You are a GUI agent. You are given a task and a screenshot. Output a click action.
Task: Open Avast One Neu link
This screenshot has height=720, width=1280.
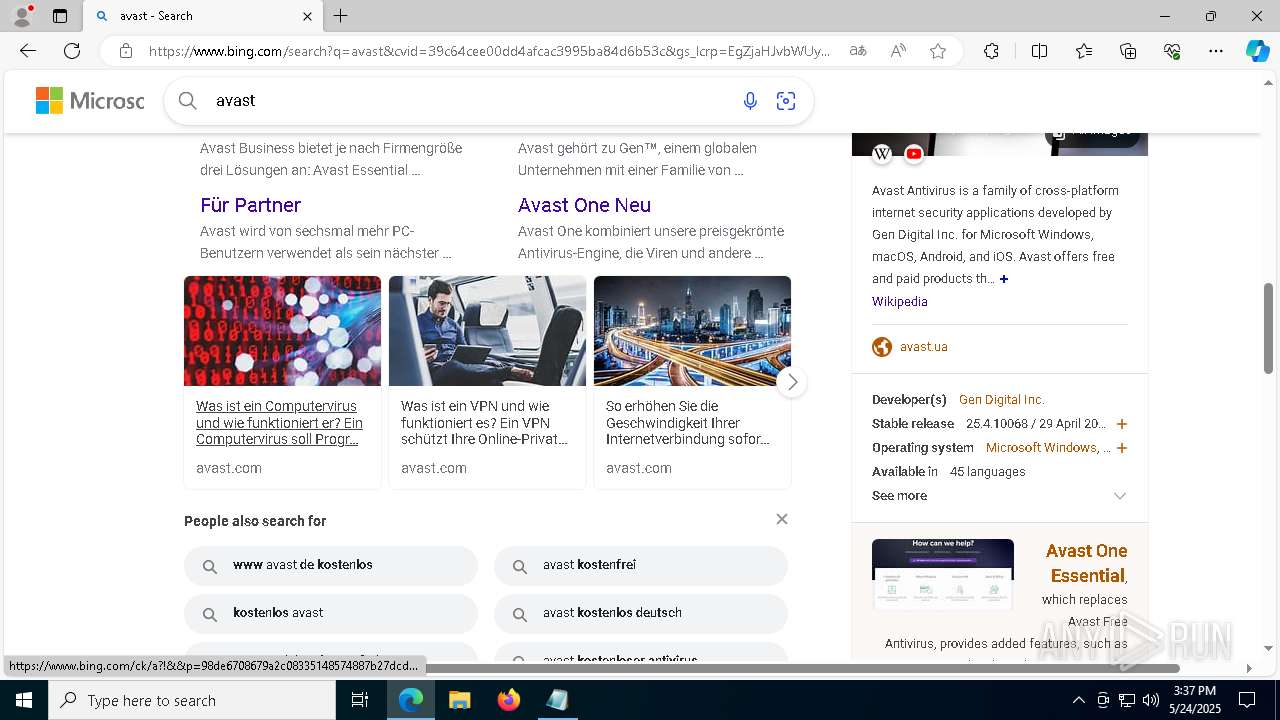click(584, 205)
